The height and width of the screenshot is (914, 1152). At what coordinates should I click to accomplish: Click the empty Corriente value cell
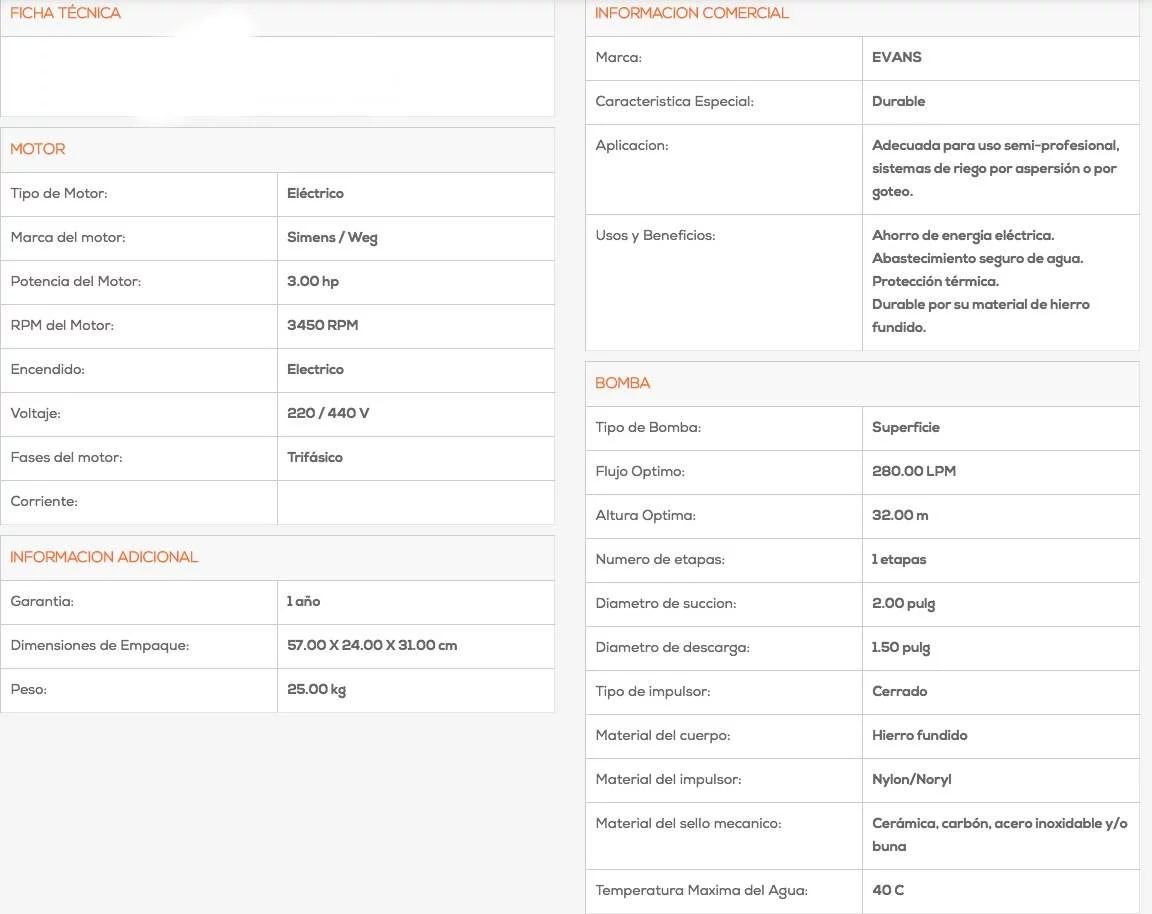pyautogui.click(x=415, y=502)
